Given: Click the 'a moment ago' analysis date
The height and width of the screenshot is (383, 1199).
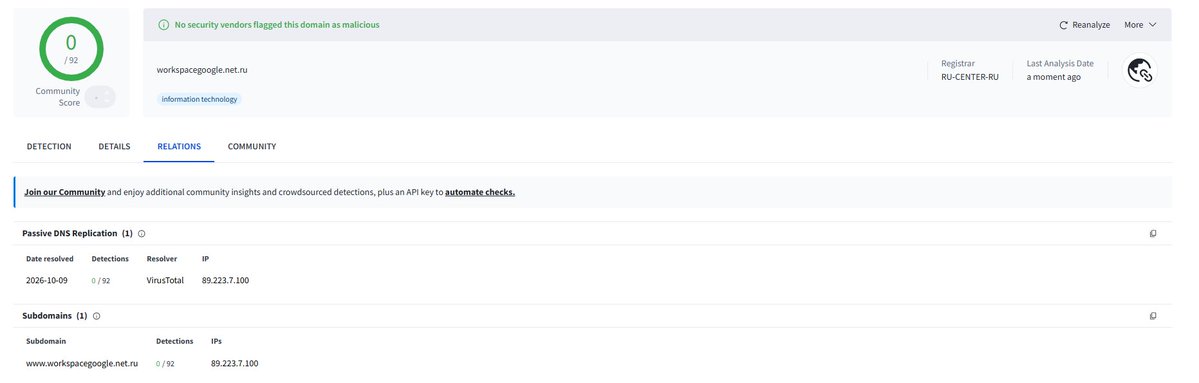Looking at the screenshot, I should click(x=1054, y=77).
